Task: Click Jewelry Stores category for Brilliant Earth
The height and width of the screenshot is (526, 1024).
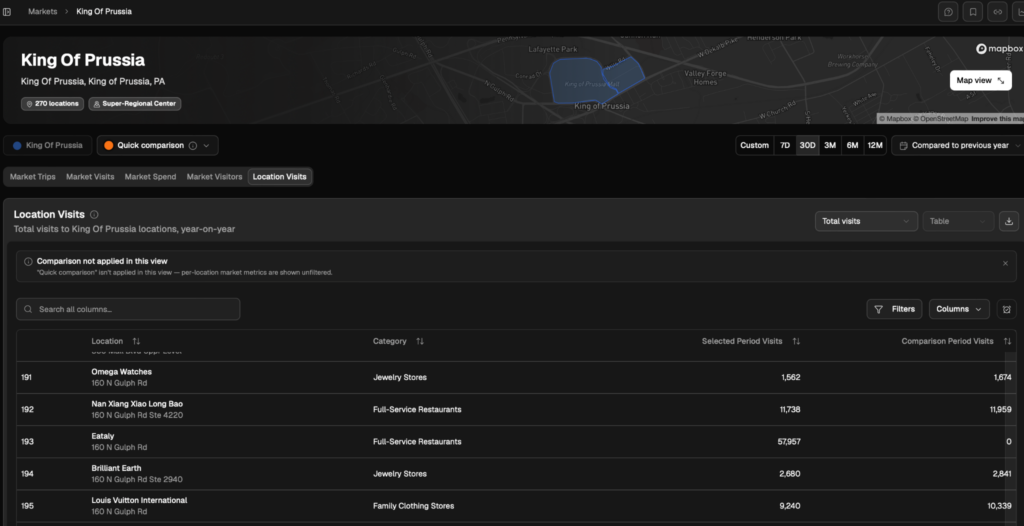Action: (x=400, y=474)
